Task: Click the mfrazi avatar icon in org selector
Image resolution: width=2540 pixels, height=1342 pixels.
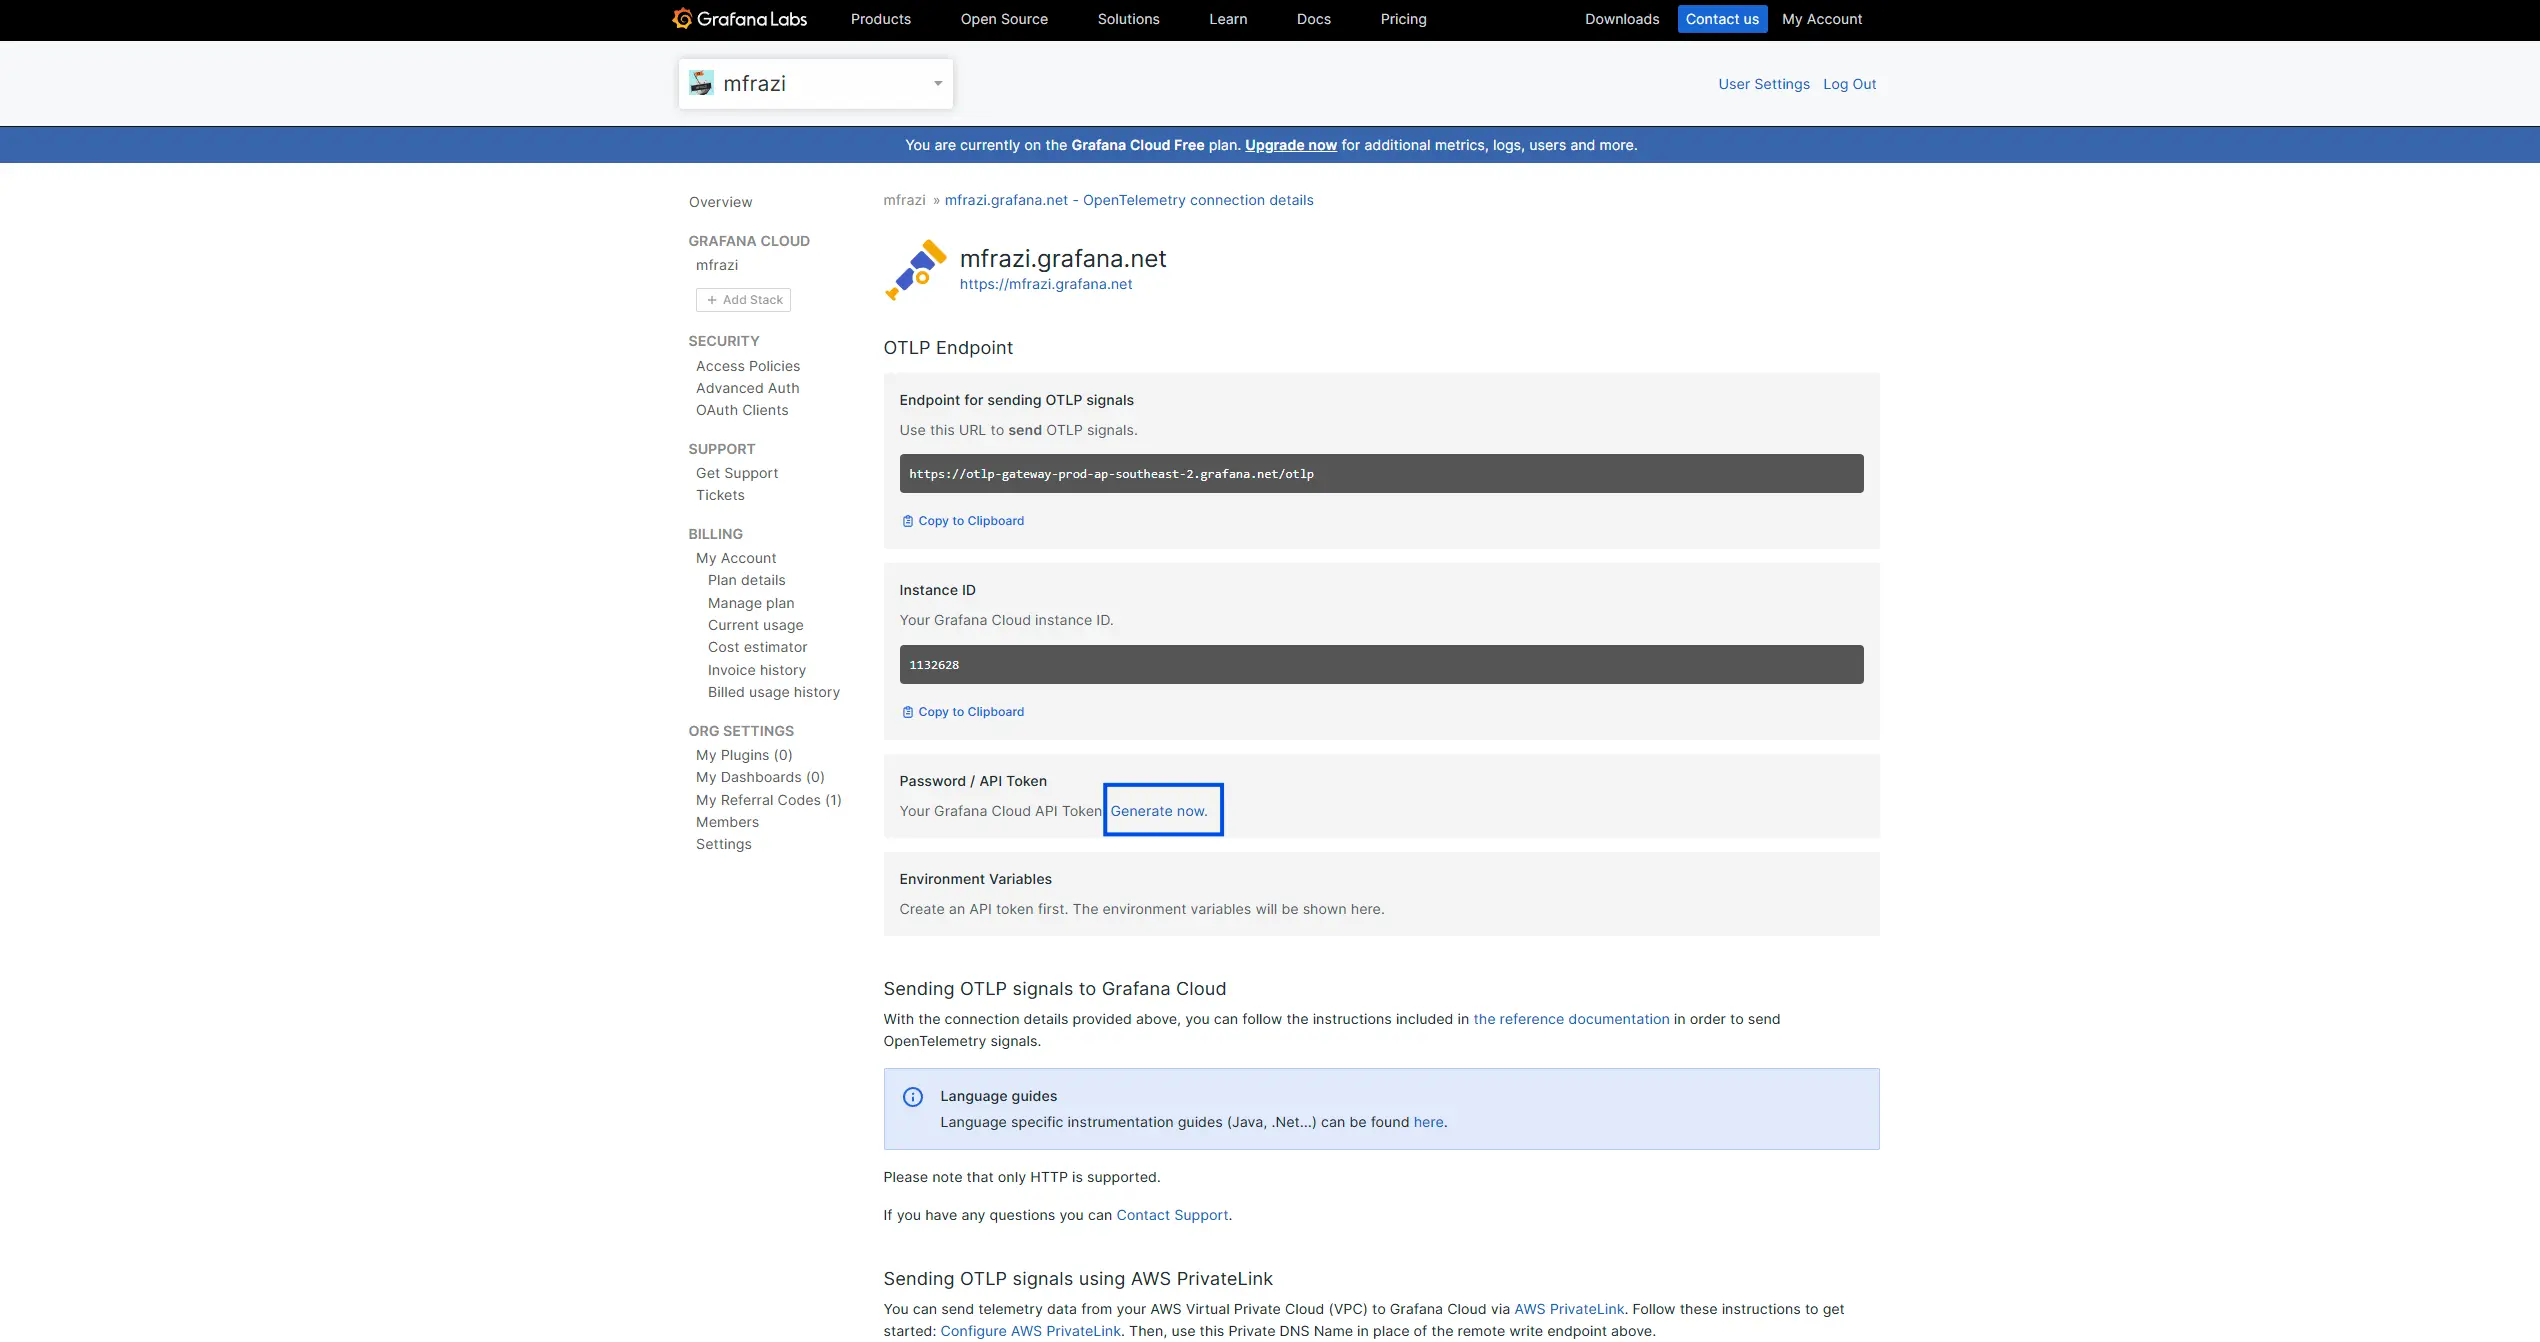Action: [702, 83]
